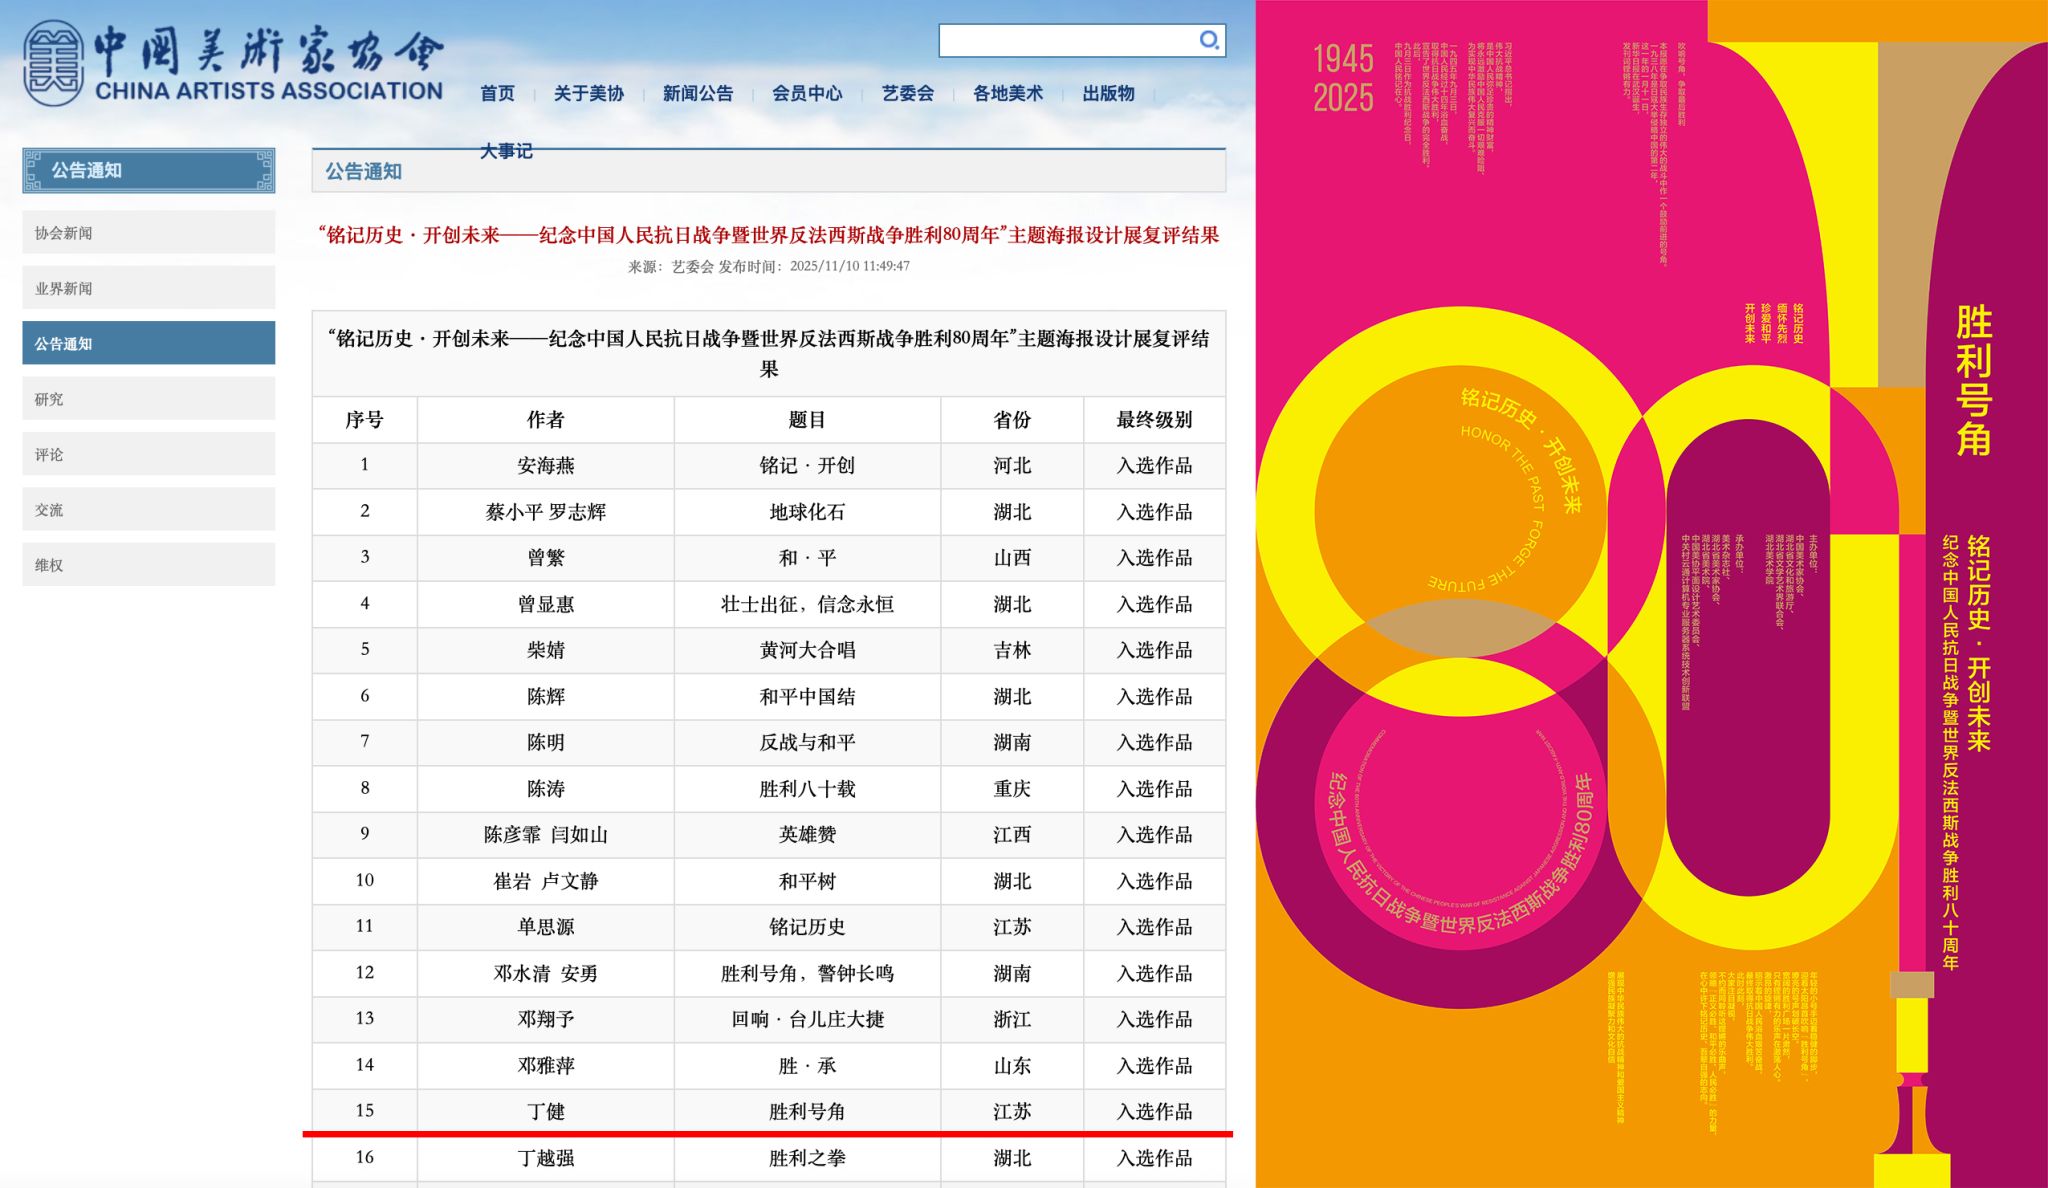Click the 大事记 navigation link
This screenshot has width=2048, height=1188.
506,151
